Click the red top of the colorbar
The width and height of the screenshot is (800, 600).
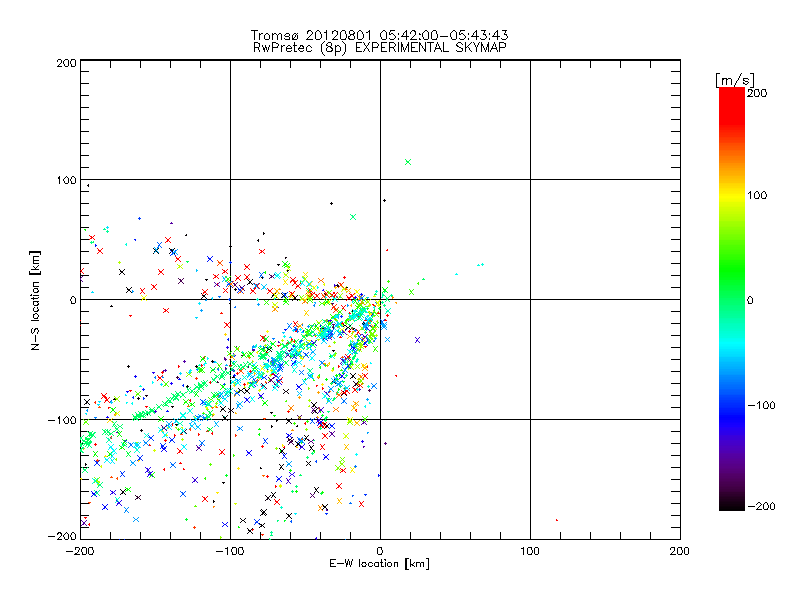tap(731, 97)
